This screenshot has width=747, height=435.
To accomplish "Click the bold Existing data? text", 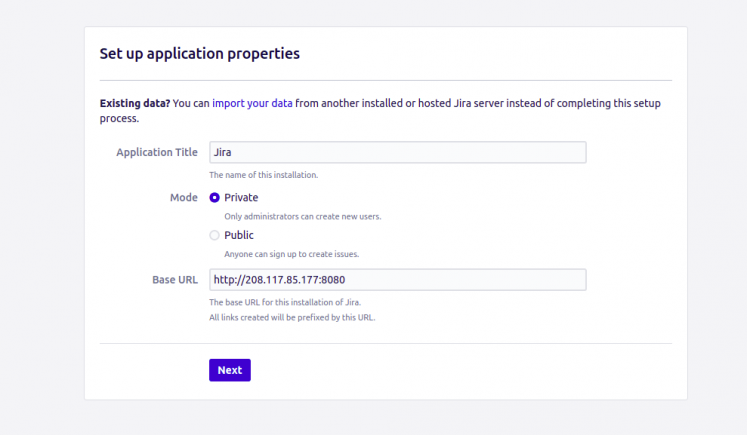I will (x=134, y=103).
